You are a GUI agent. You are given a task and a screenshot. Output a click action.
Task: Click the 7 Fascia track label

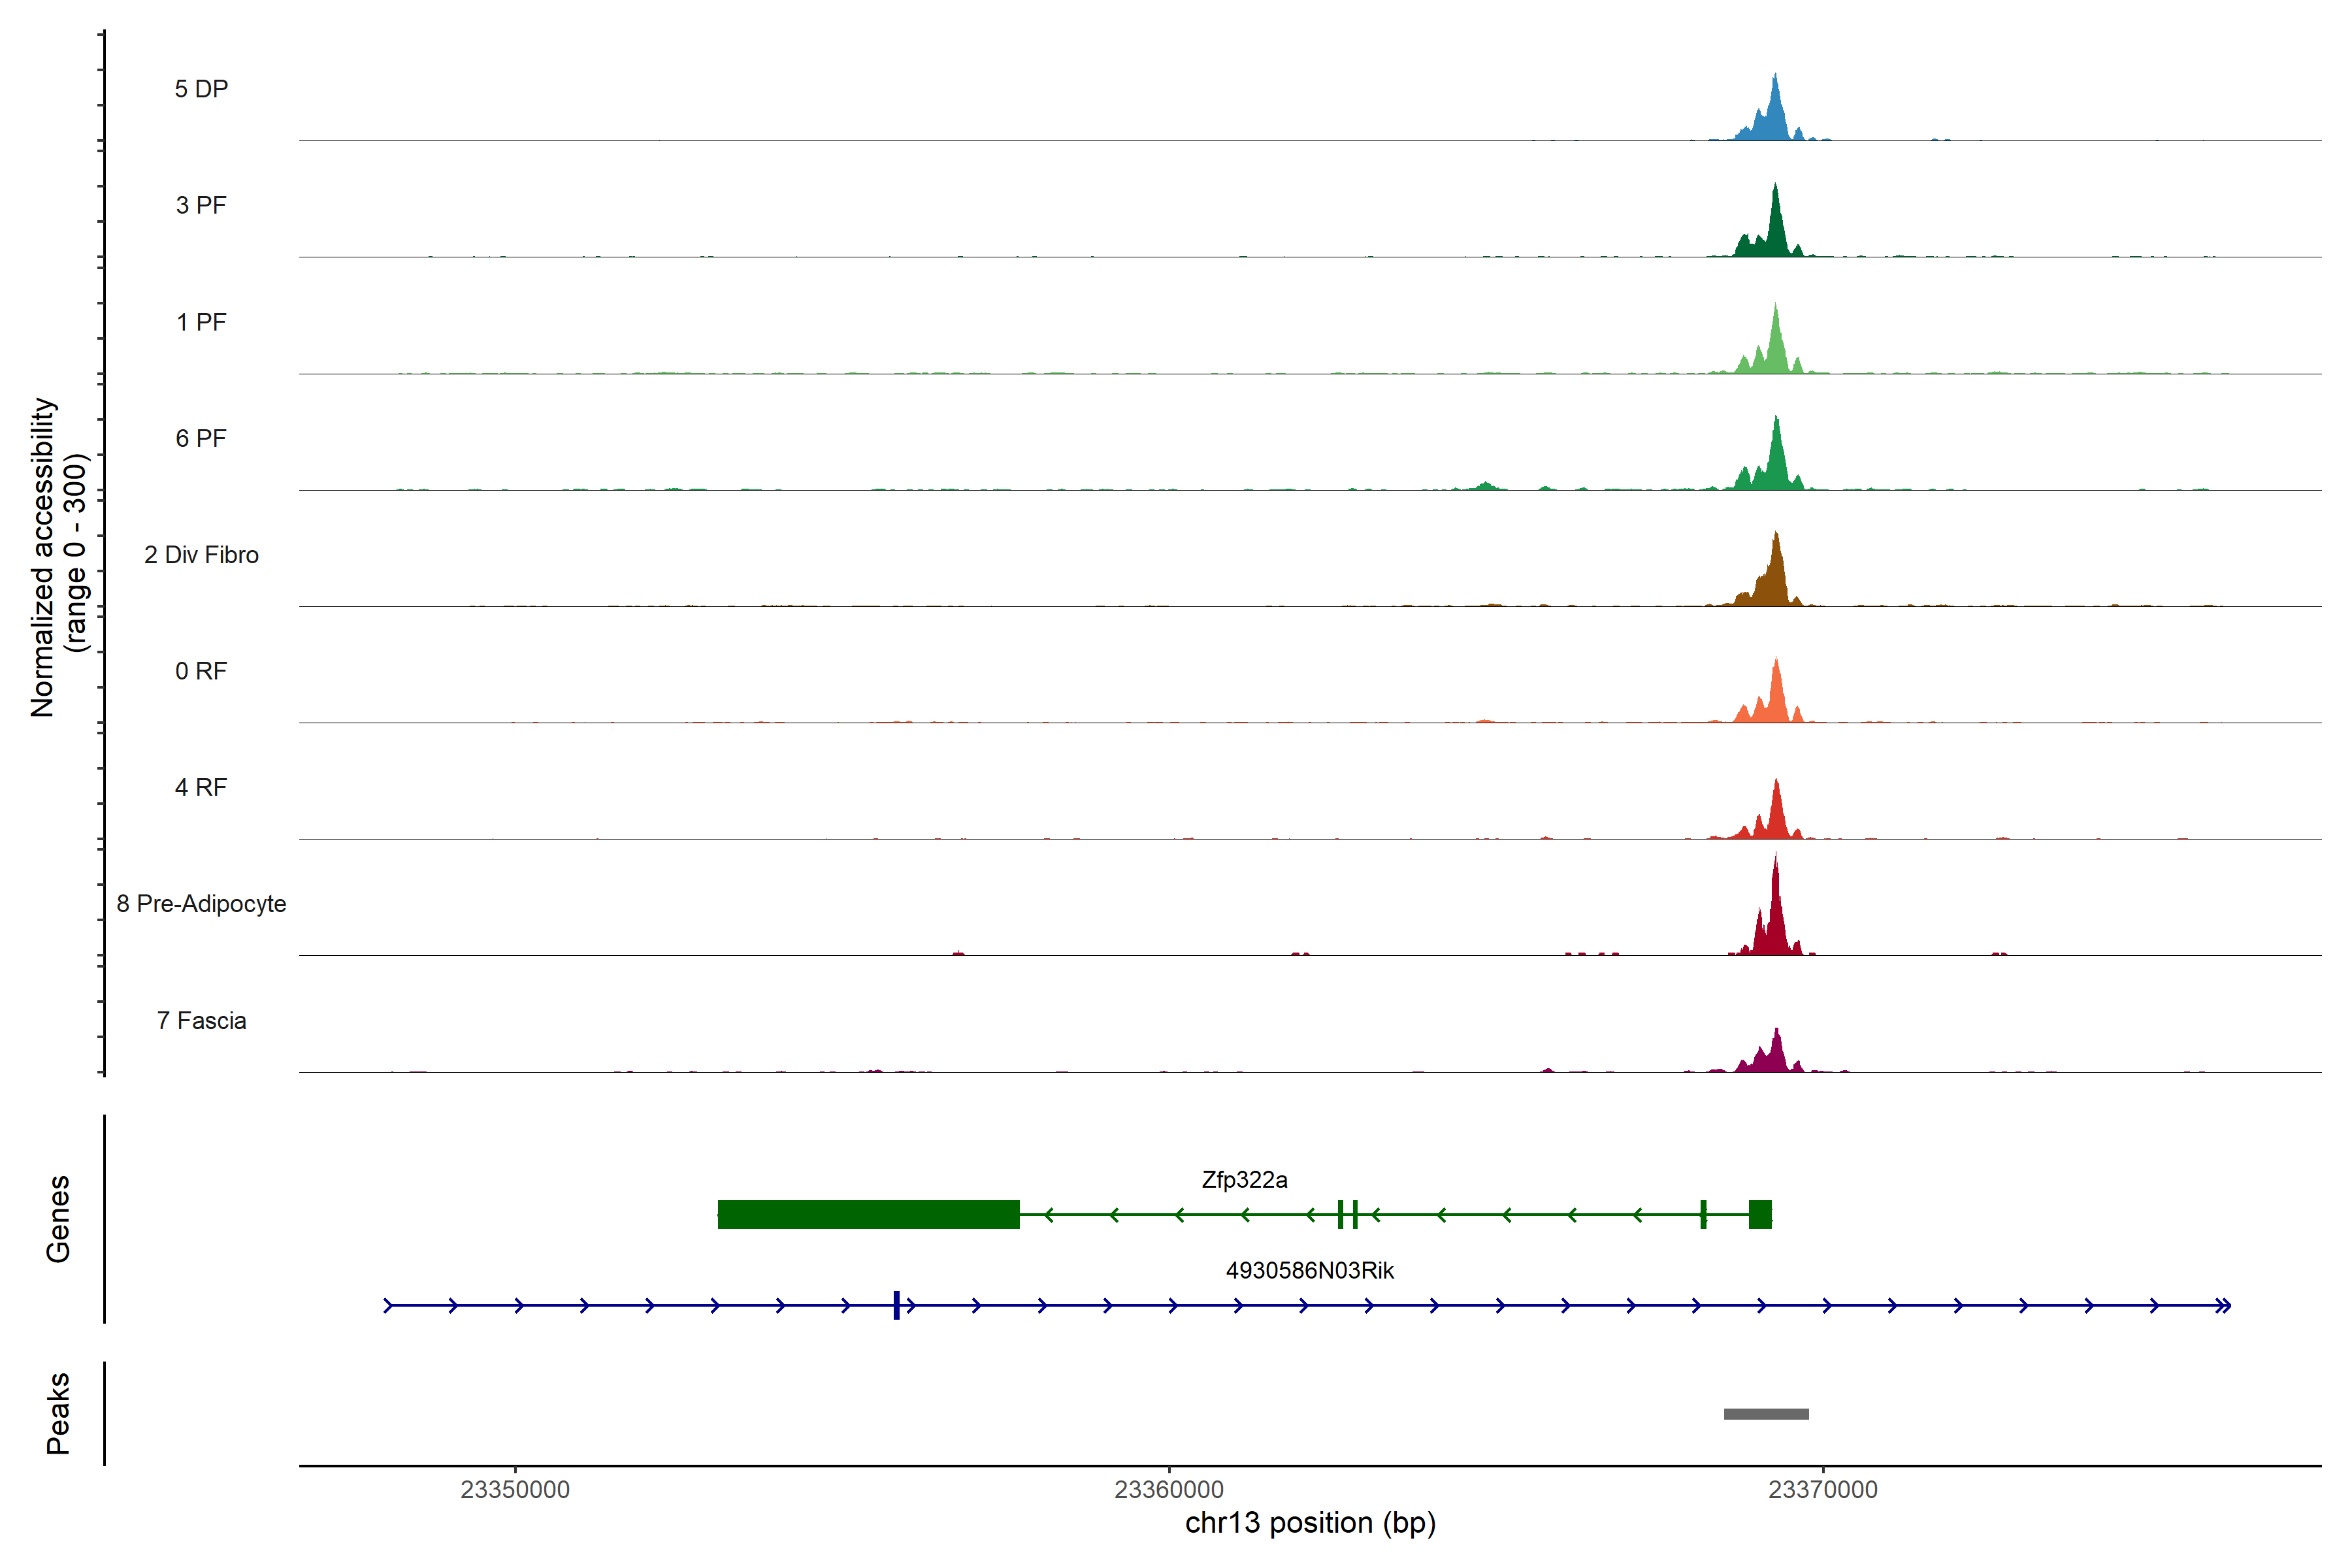pos(201,1021)
